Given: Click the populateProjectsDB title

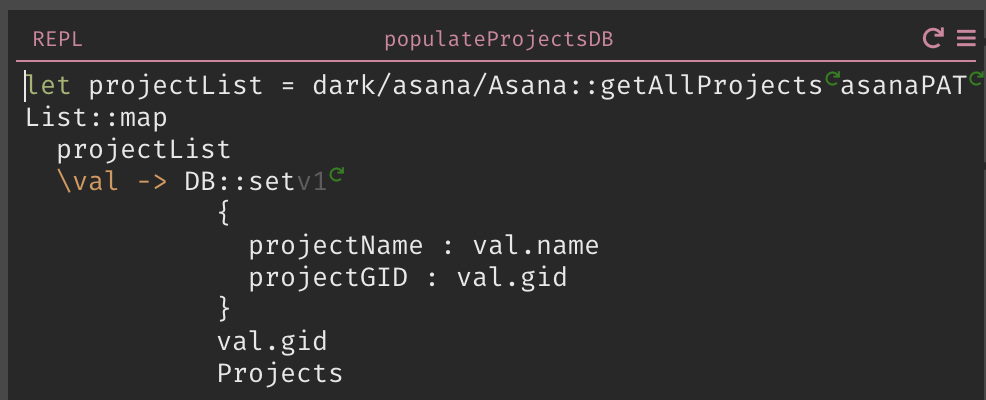Looking at the screenshot, I should pos(499,40).
